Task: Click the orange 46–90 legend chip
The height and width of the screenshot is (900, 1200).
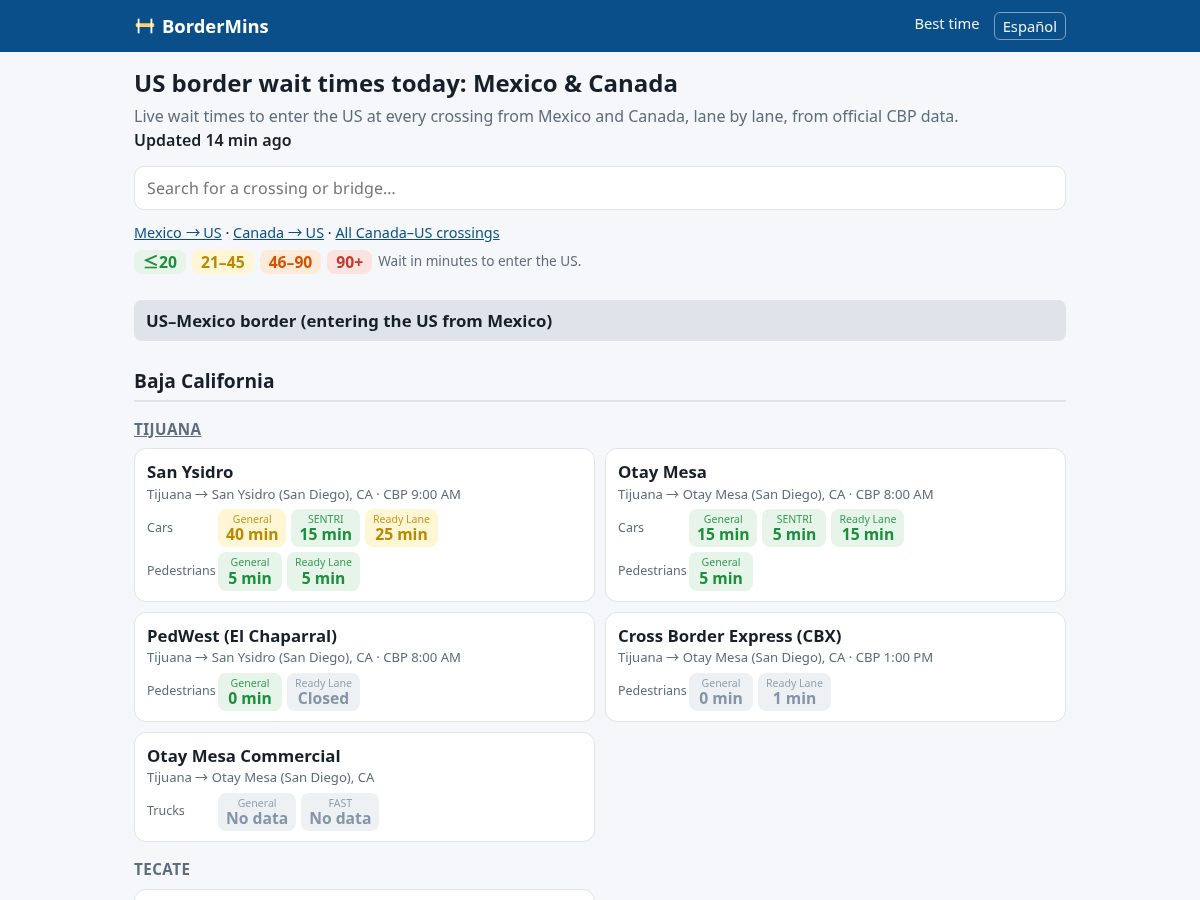Action: coord(290,262)
